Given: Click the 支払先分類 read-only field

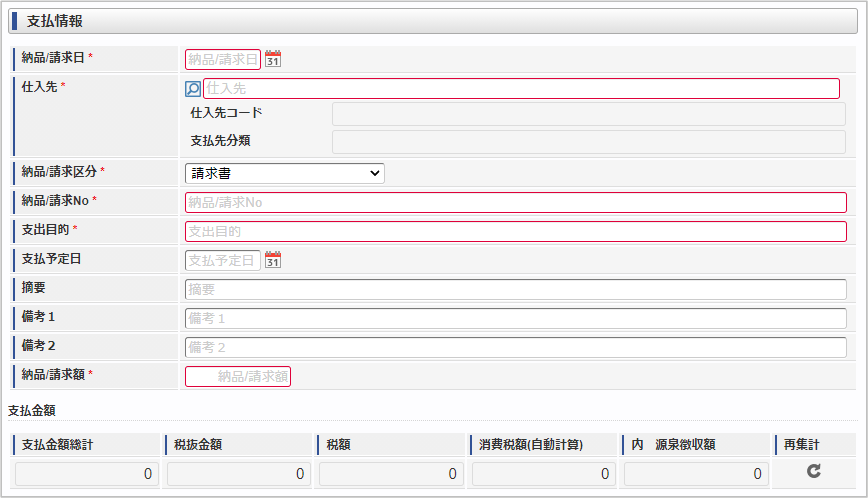Looking at the screenshot, I should pyautogui.click(x=588, y=142).
